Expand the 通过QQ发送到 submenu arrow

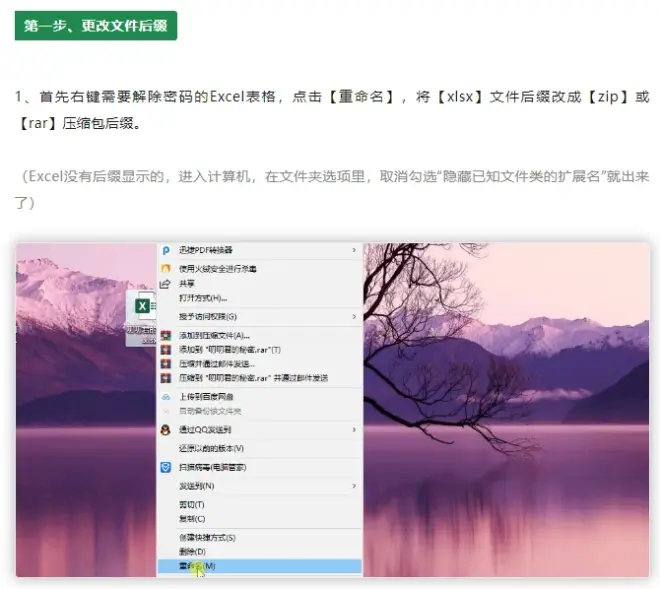click(x=353, y=429)
